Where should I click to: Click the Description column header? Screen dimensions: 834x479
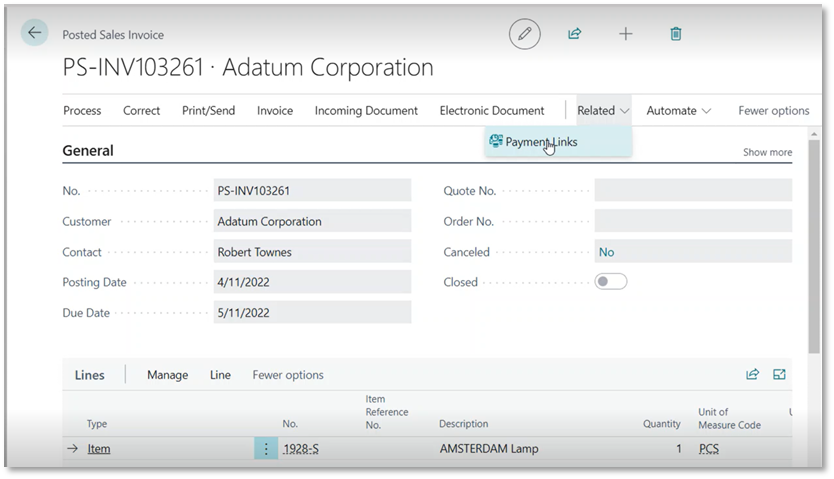point(463,424)
